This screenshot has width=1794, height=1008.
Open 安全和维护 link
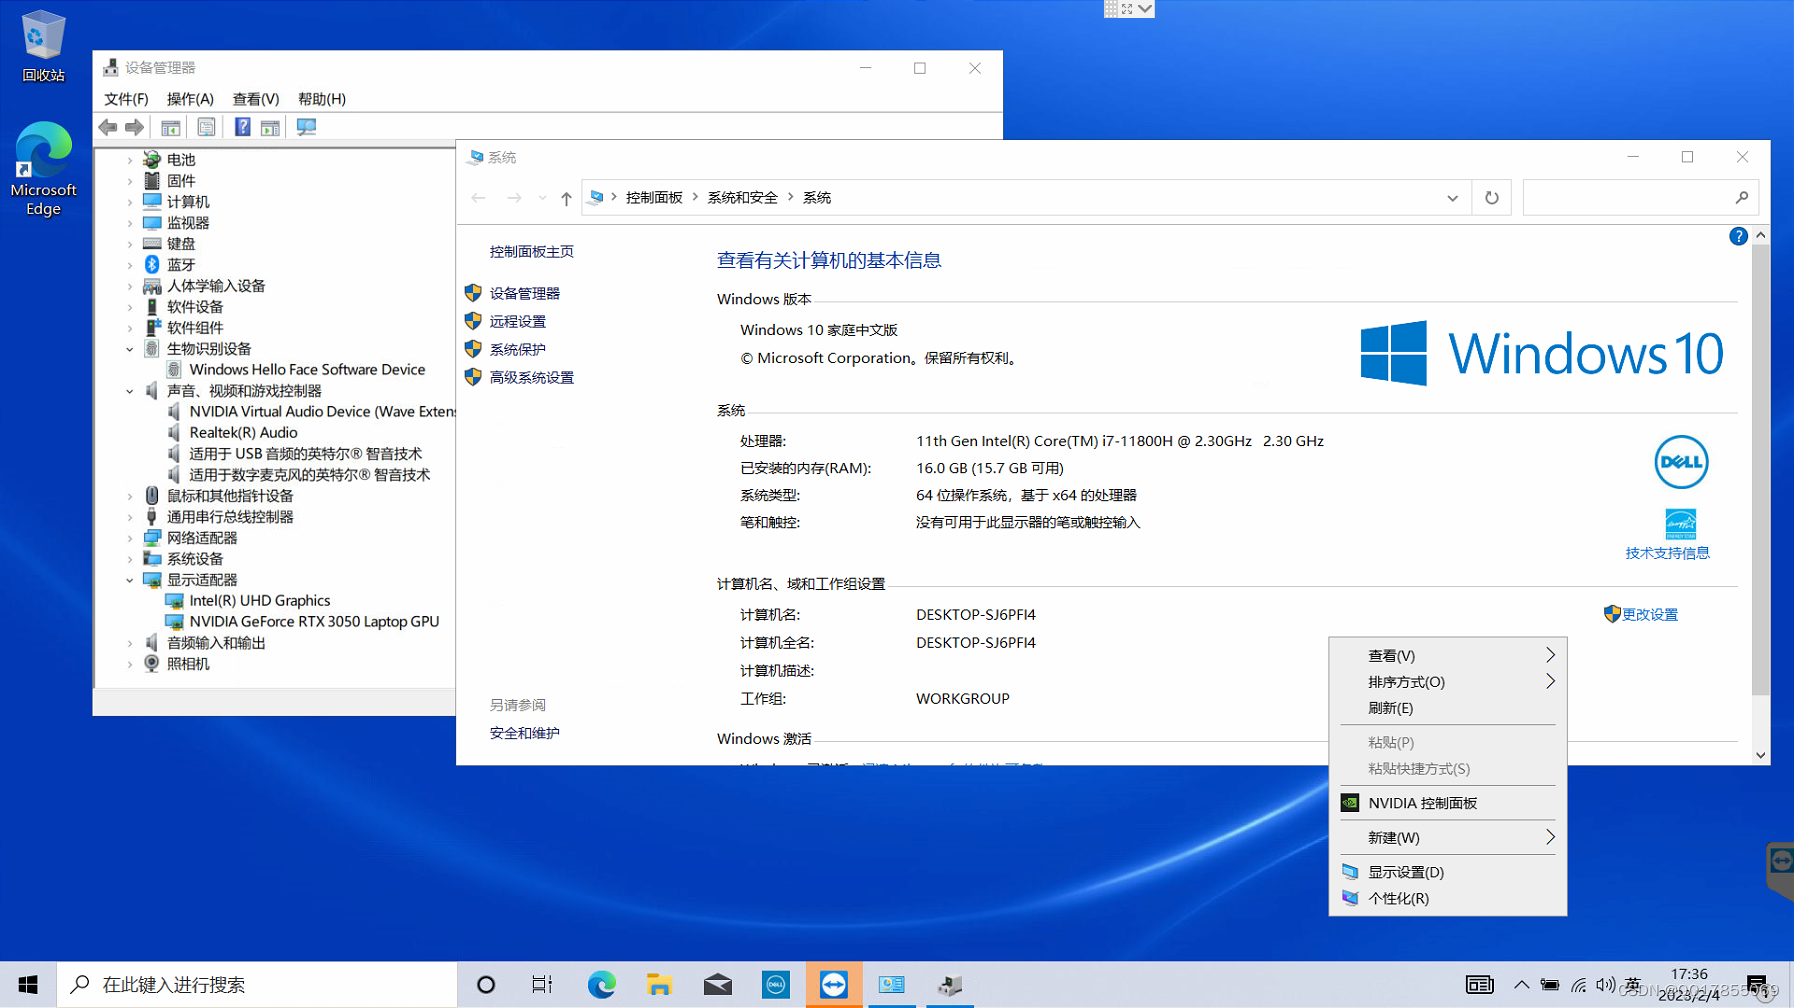pyautogui.click(x=525, y=733)
